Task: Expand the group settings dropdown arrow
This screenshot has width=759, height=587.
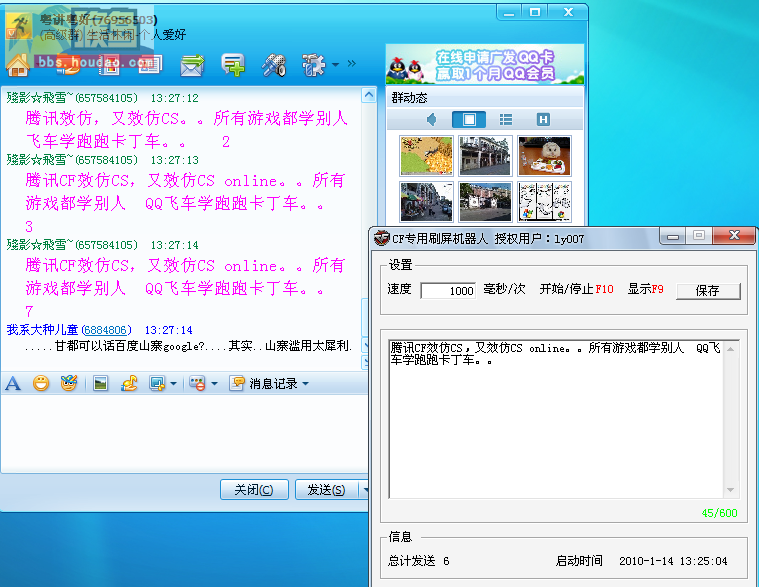Action: [335, 64]
